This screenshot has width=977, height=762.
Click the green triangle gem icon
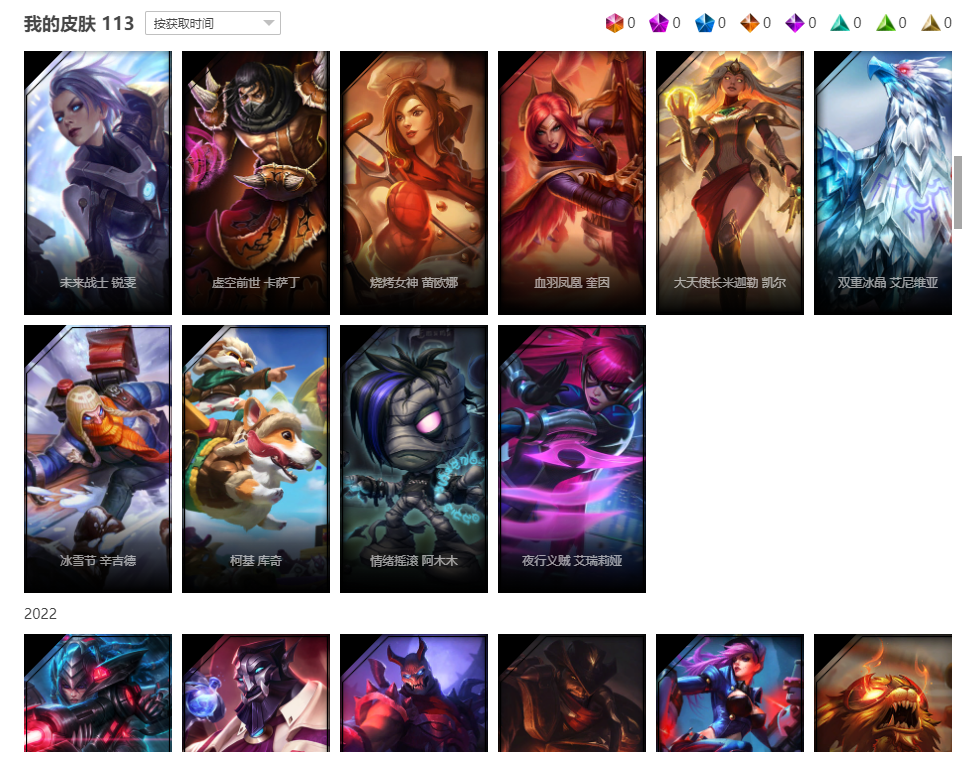(x=885, y=24)
